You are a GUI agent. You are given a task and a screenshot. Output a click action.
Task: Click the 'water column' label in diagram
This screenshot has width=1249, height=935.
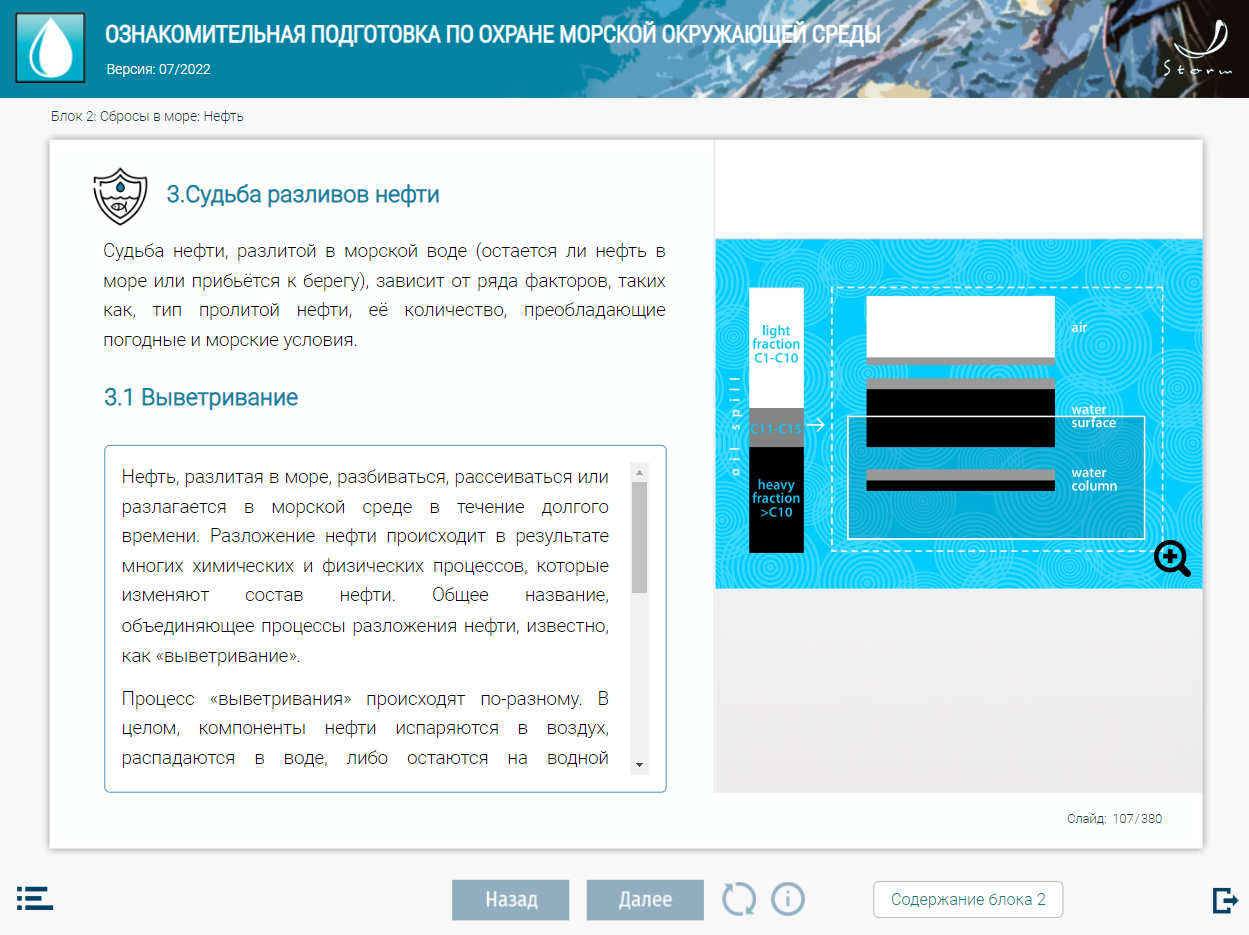point(1094,479)
